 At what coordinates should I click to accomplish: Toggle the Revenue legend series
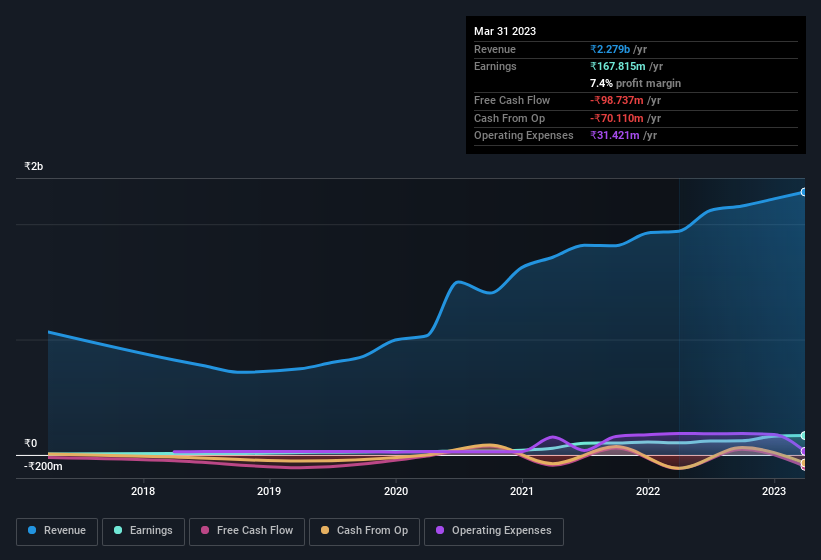[x=57, y=531]
